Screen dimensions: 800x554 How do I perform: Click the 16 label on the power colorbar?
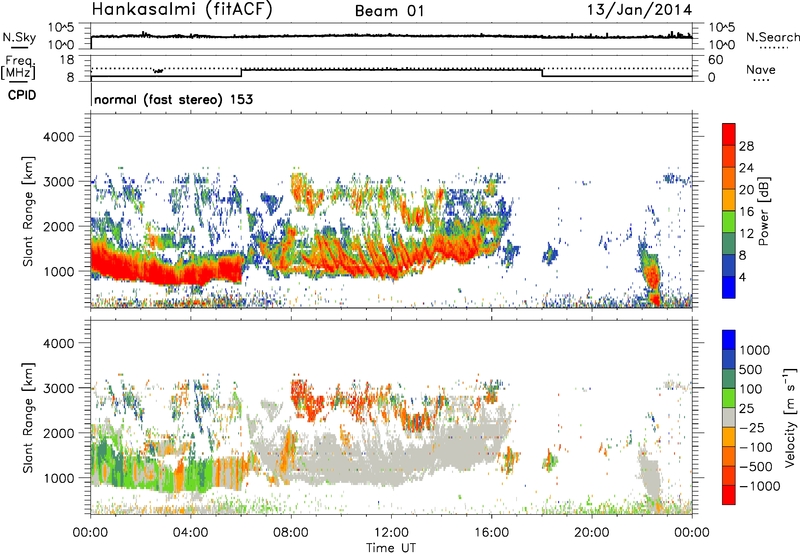pyautogui.click(x=746, y=212)
